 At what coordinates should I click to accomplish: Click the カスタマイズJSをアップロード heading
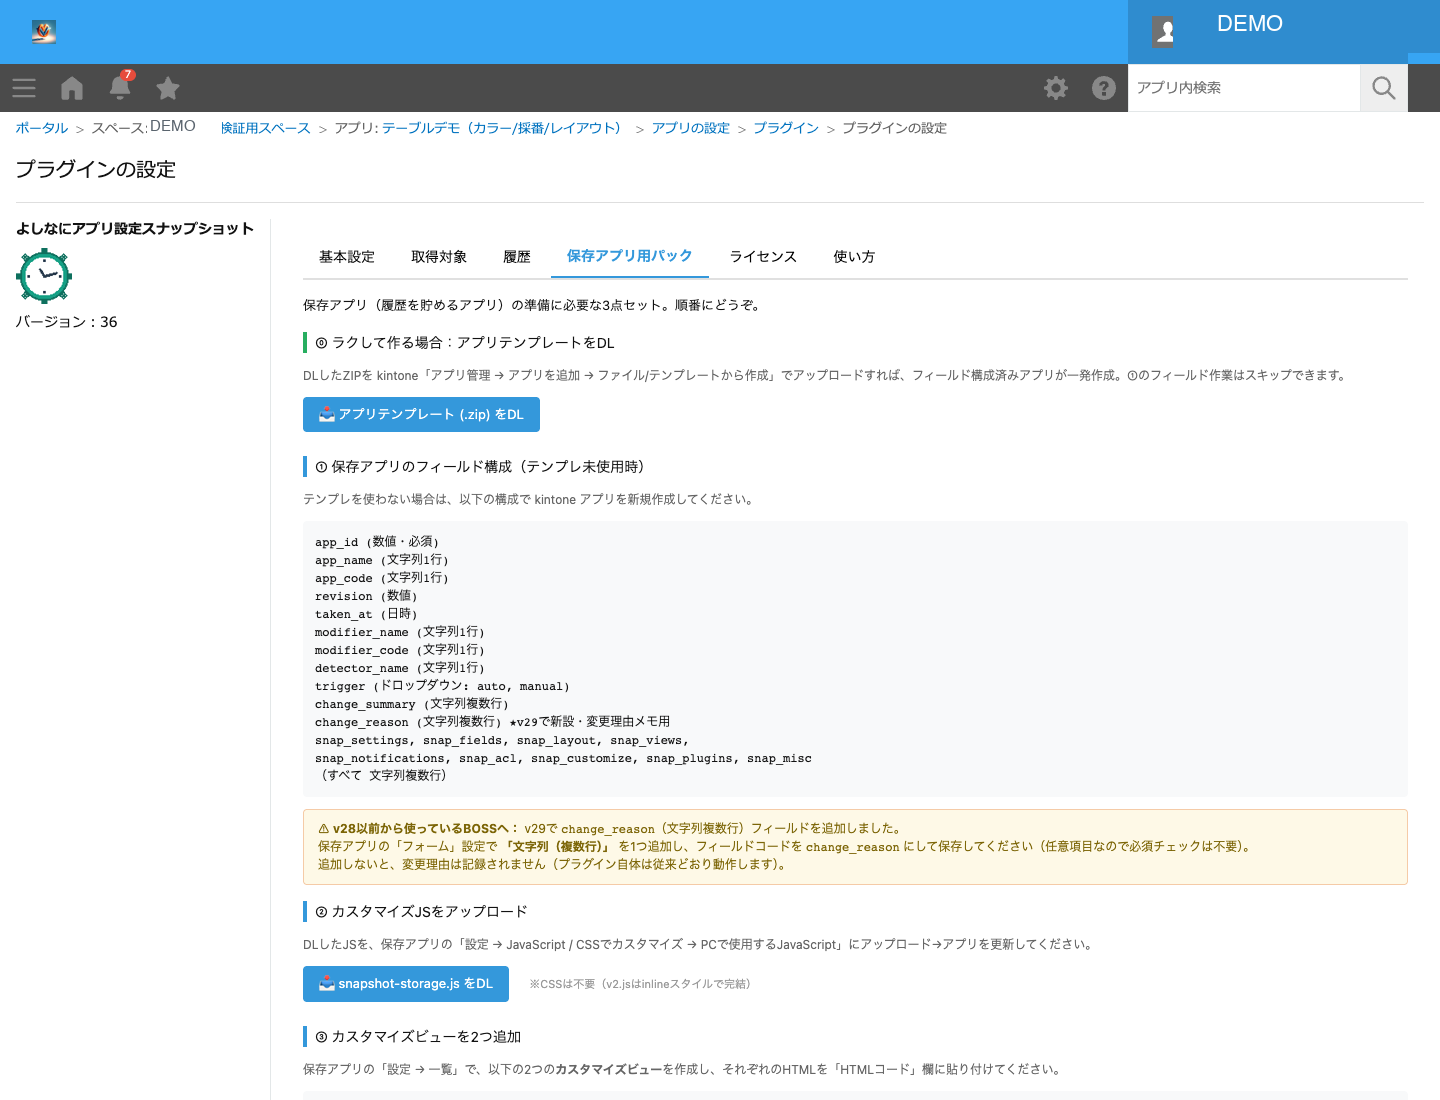pos(421,912)
